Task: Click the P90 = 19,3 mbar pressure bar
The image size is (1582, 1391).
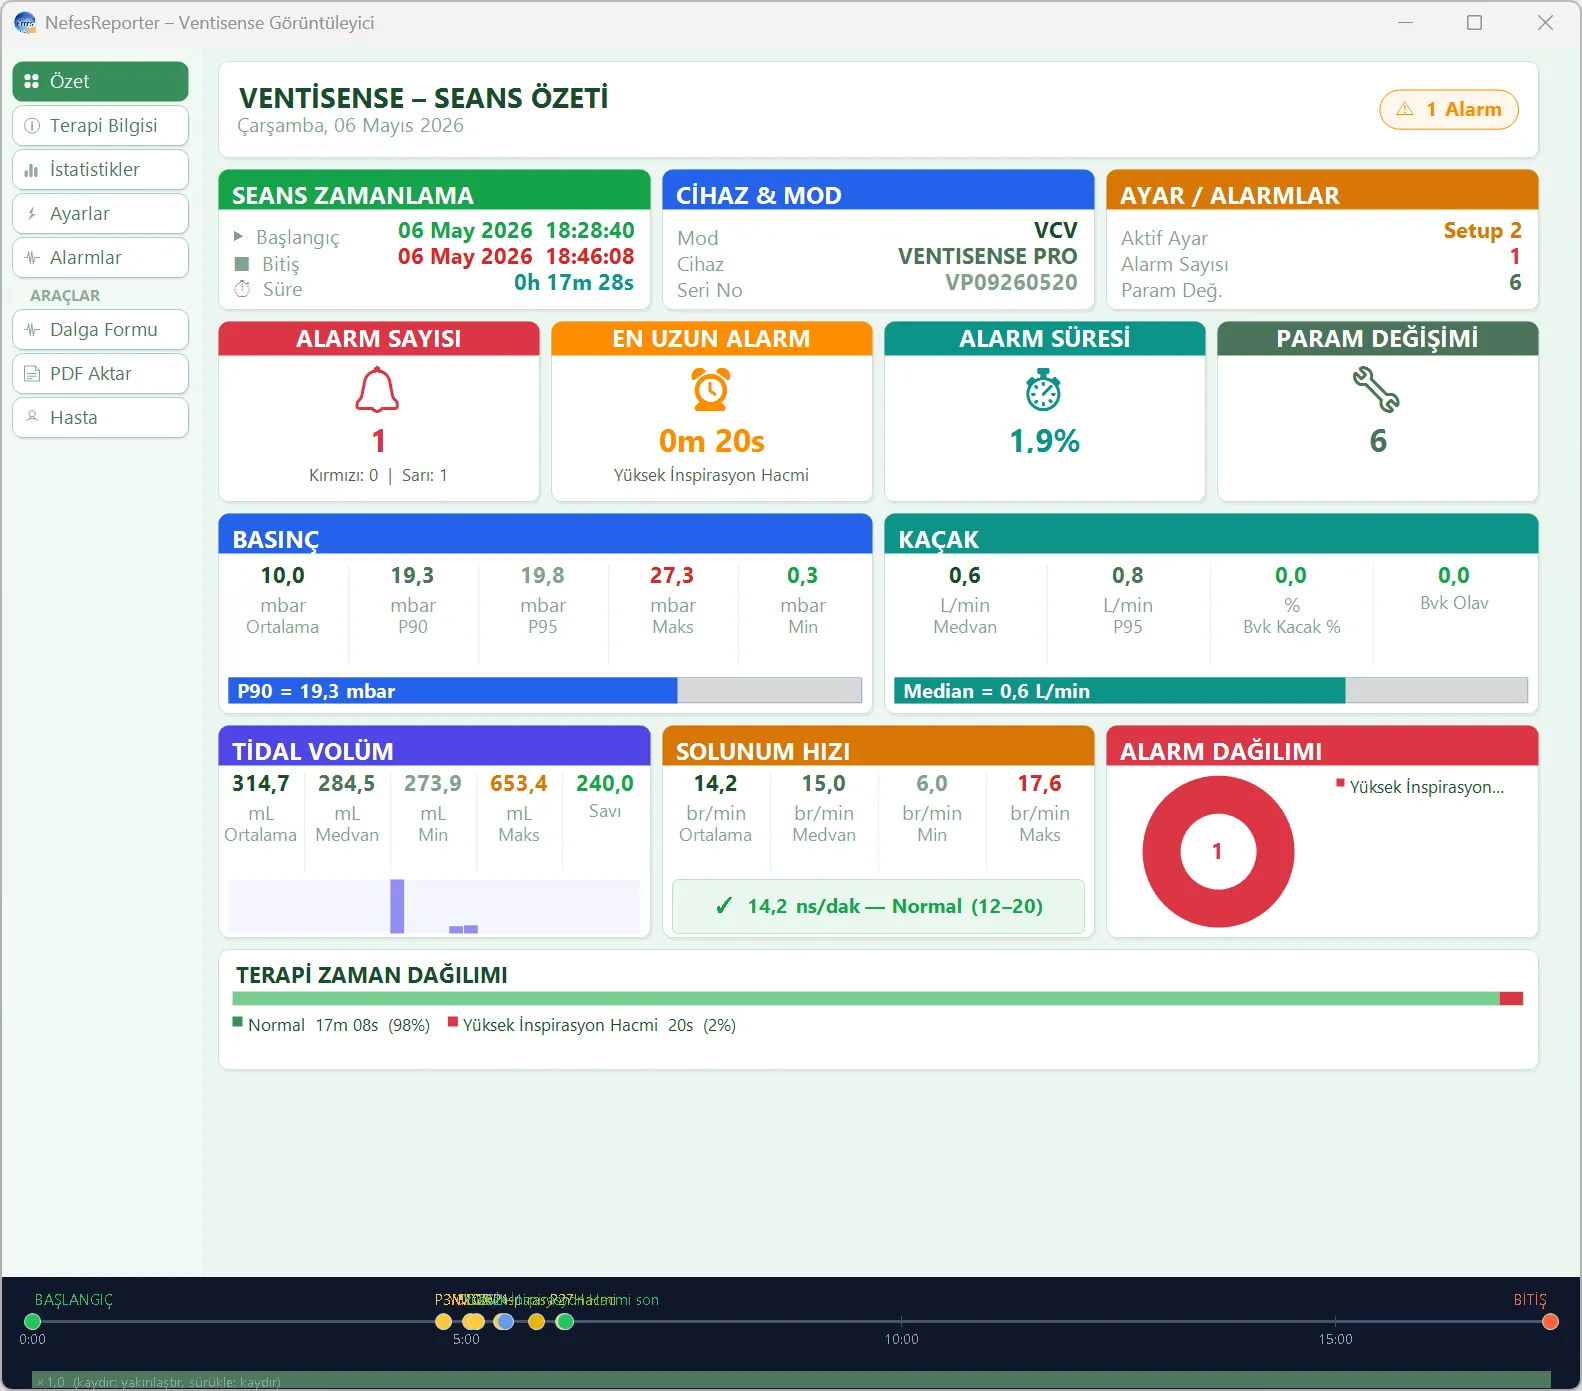Action: pyautogui.click(x=545, y=691)
